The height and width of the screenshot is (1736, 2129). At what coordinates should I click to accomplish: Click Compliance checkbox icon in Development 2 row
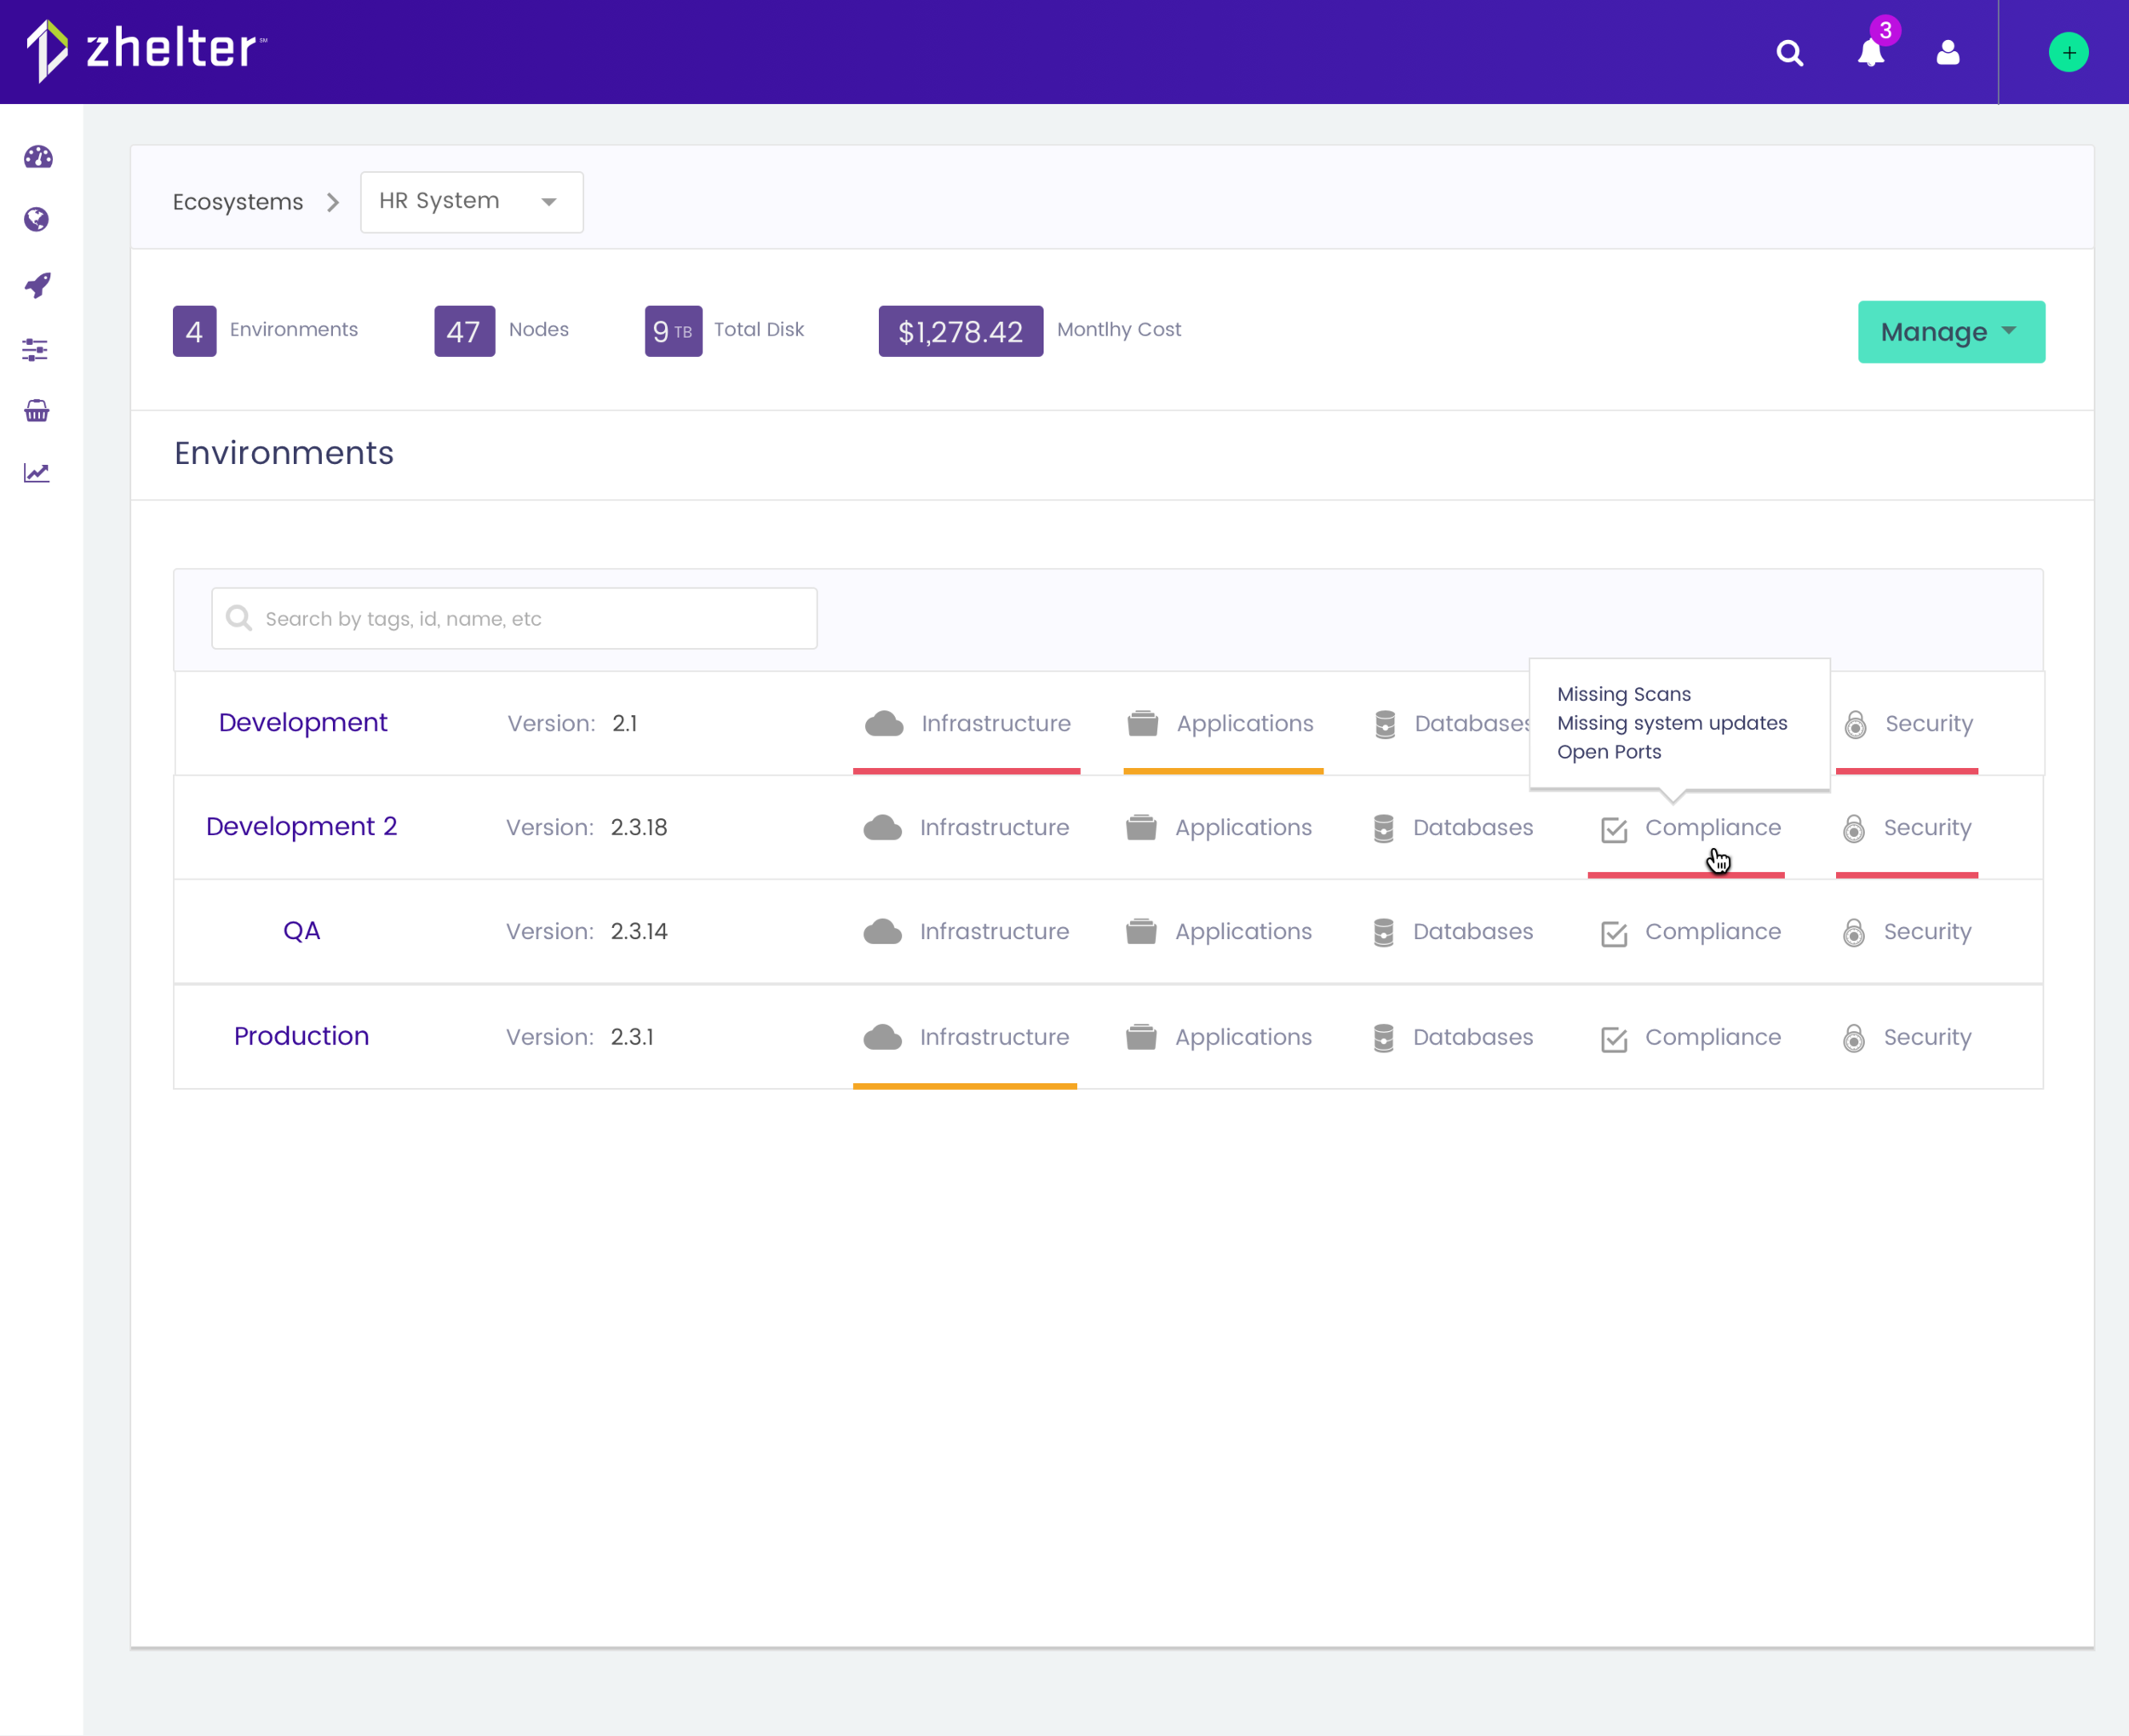click(1614, 829)
